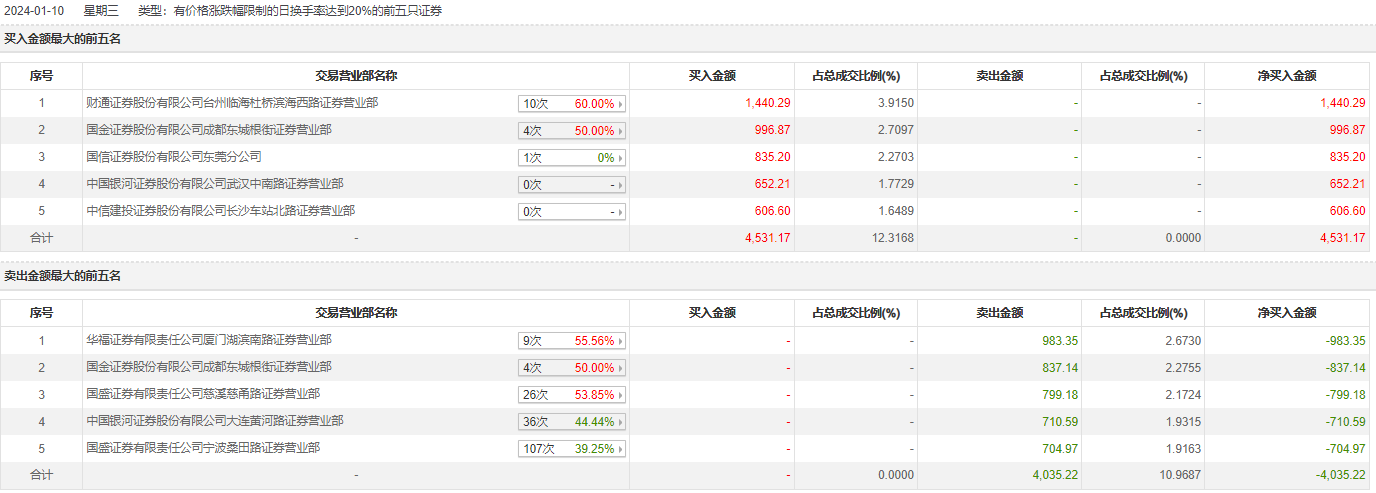Open the 中国银河证券大连黄河路 branch link
Screen dimensions: 1376x493
215,421
